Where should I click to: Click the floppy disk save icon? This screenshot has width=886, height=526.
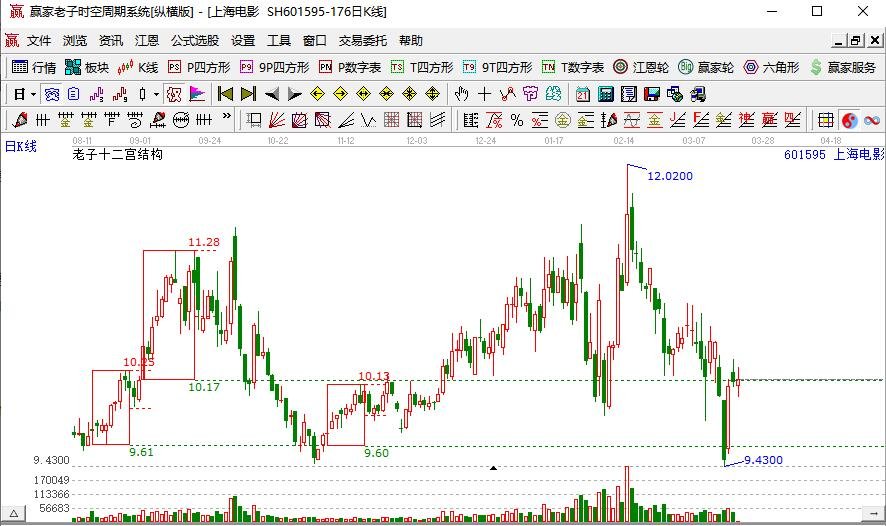[x=652, y=94]
